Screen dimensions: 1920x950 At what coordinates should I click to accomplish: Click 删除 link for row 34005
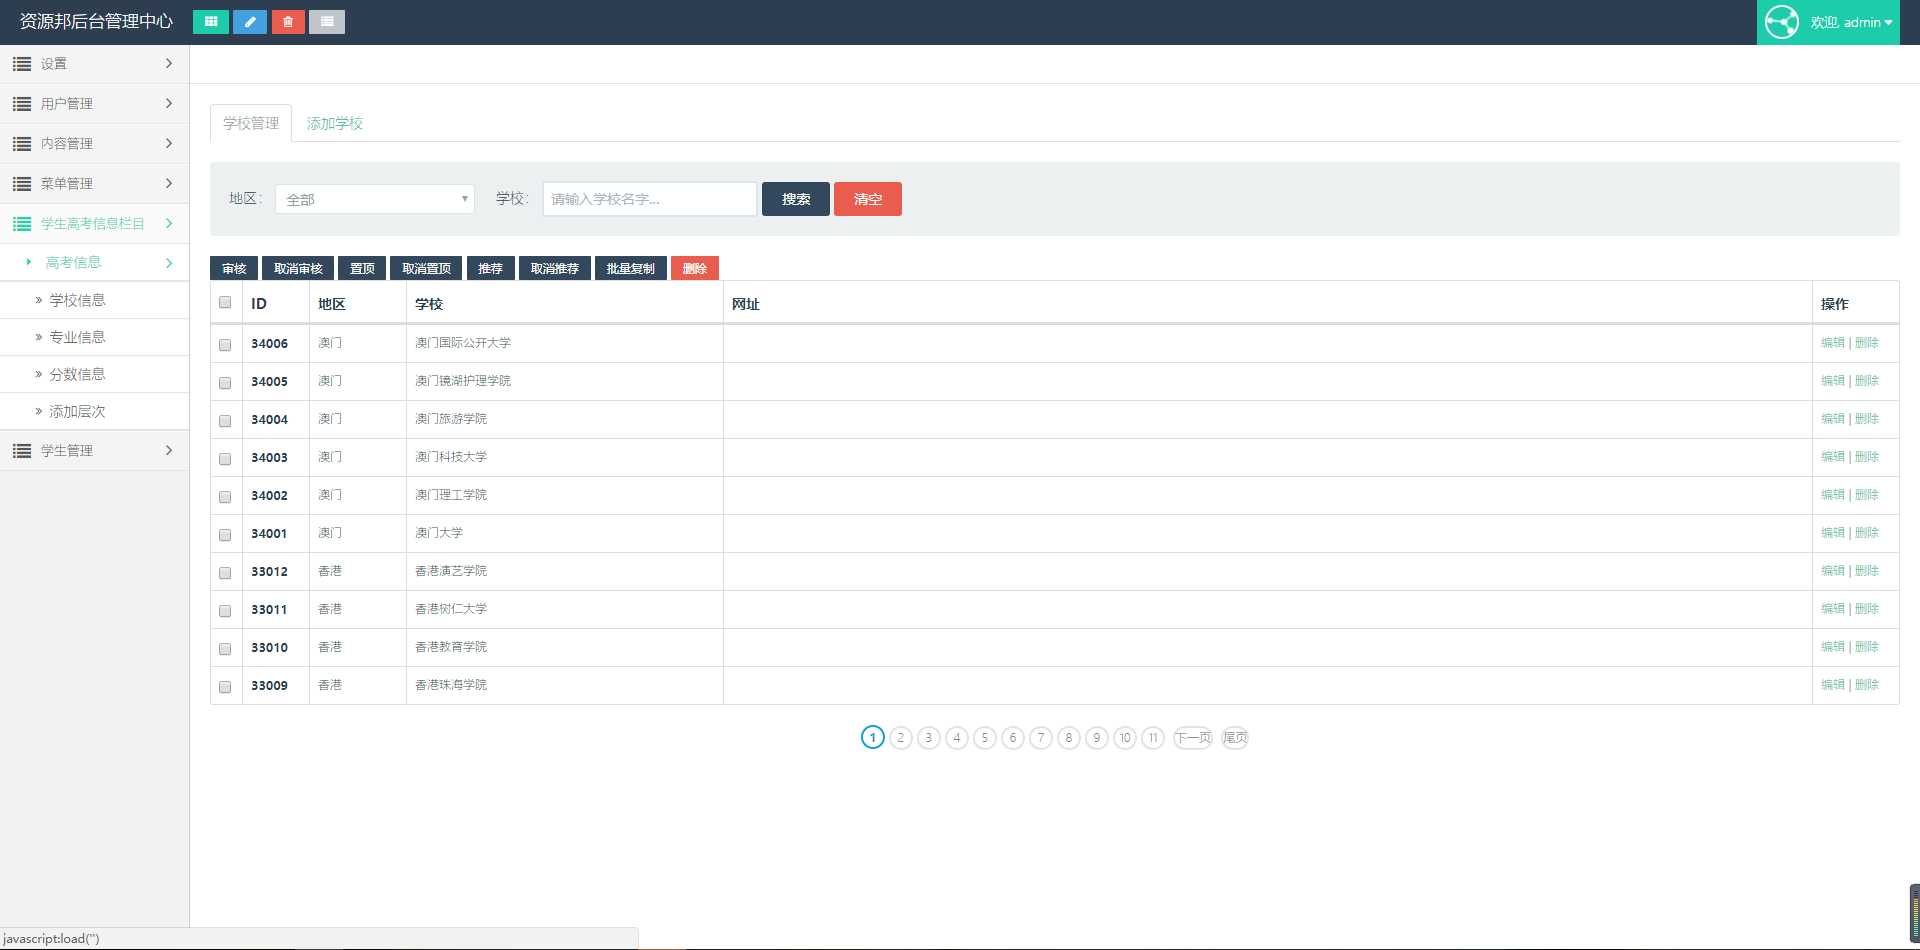(x=1867, y=381)
